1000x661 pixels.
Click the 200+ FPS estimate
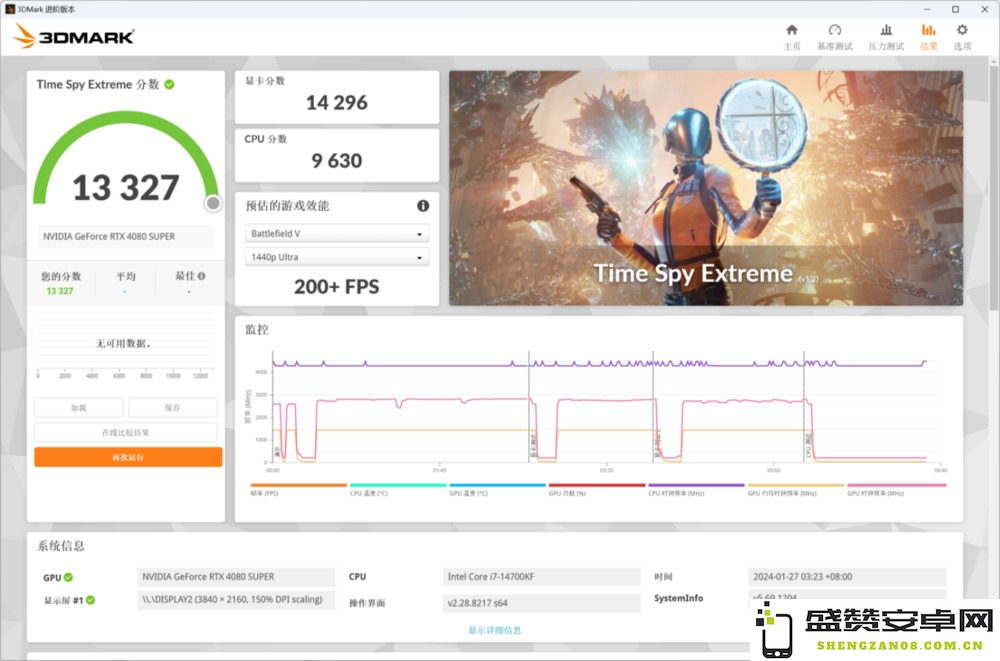pos(337,287)
